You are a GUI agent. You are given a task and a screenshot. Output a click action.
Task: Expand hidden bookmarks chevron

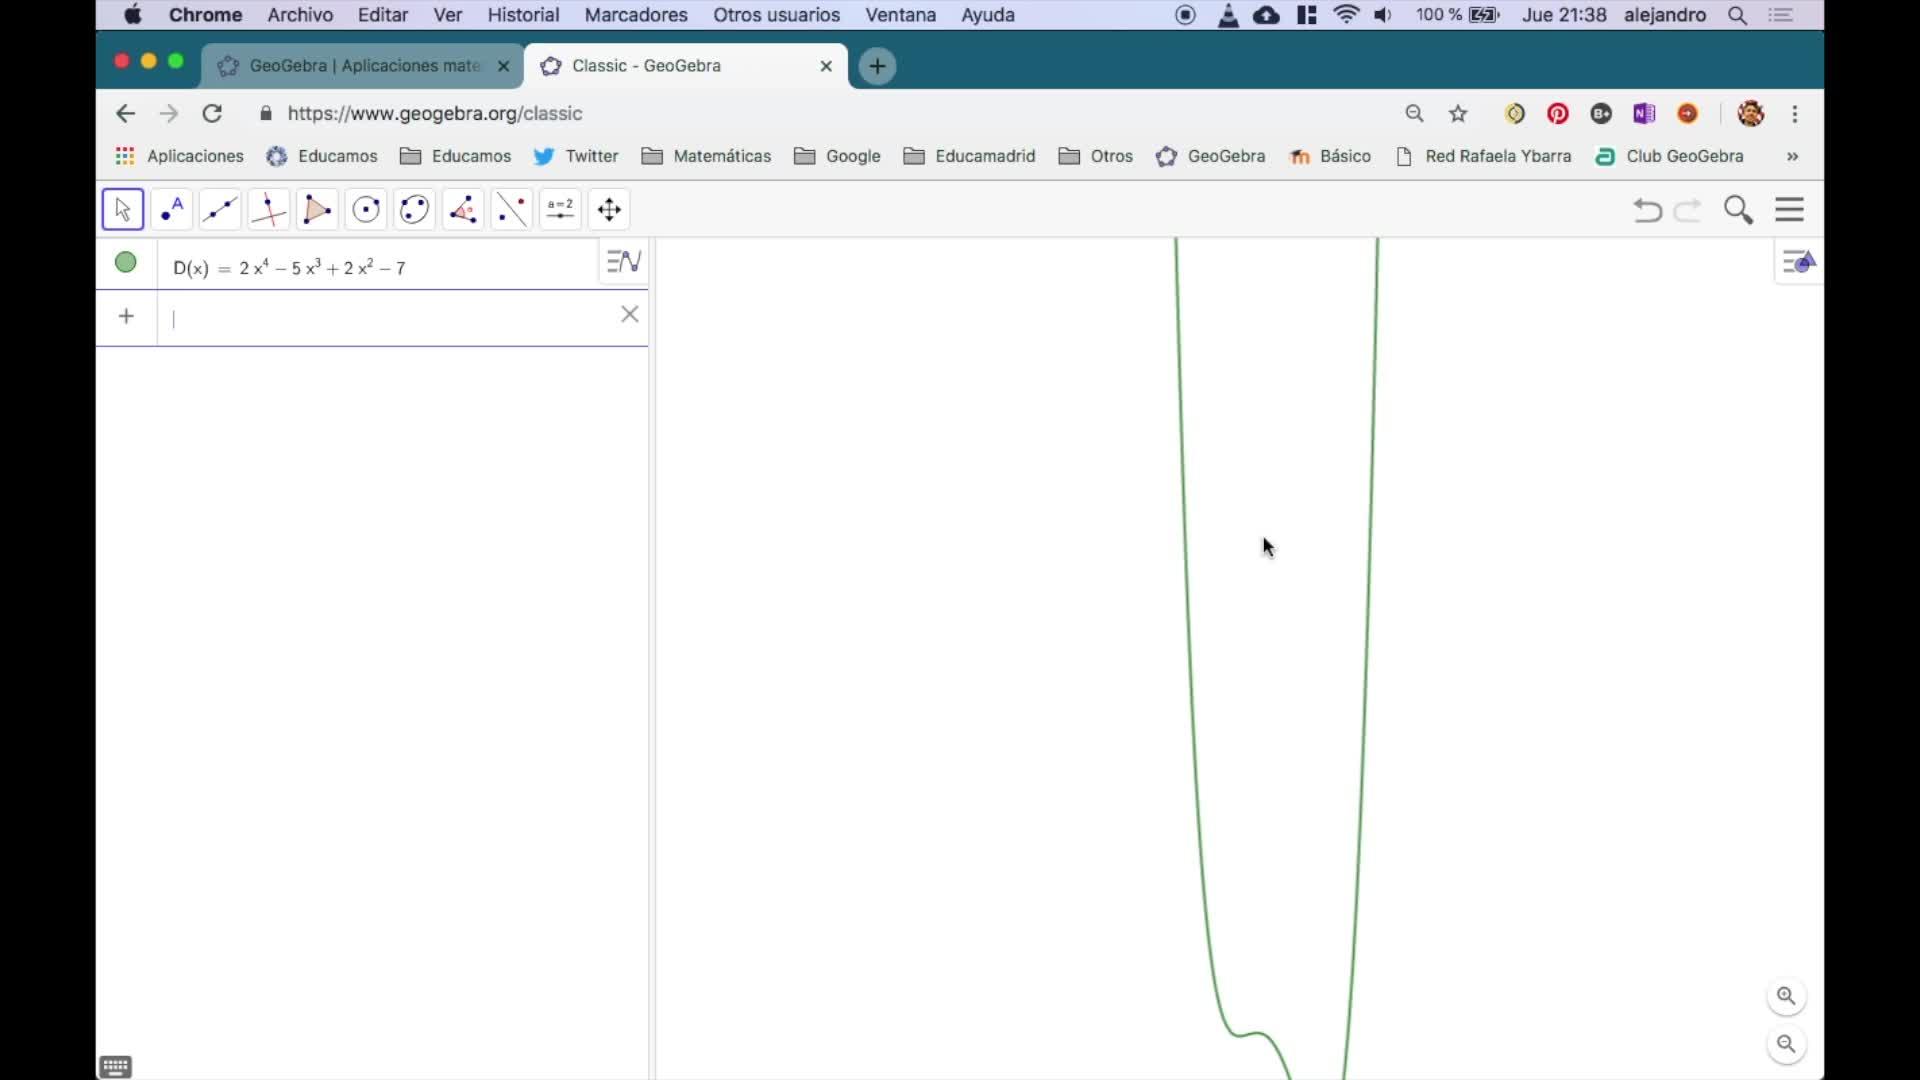(1792, 157)
